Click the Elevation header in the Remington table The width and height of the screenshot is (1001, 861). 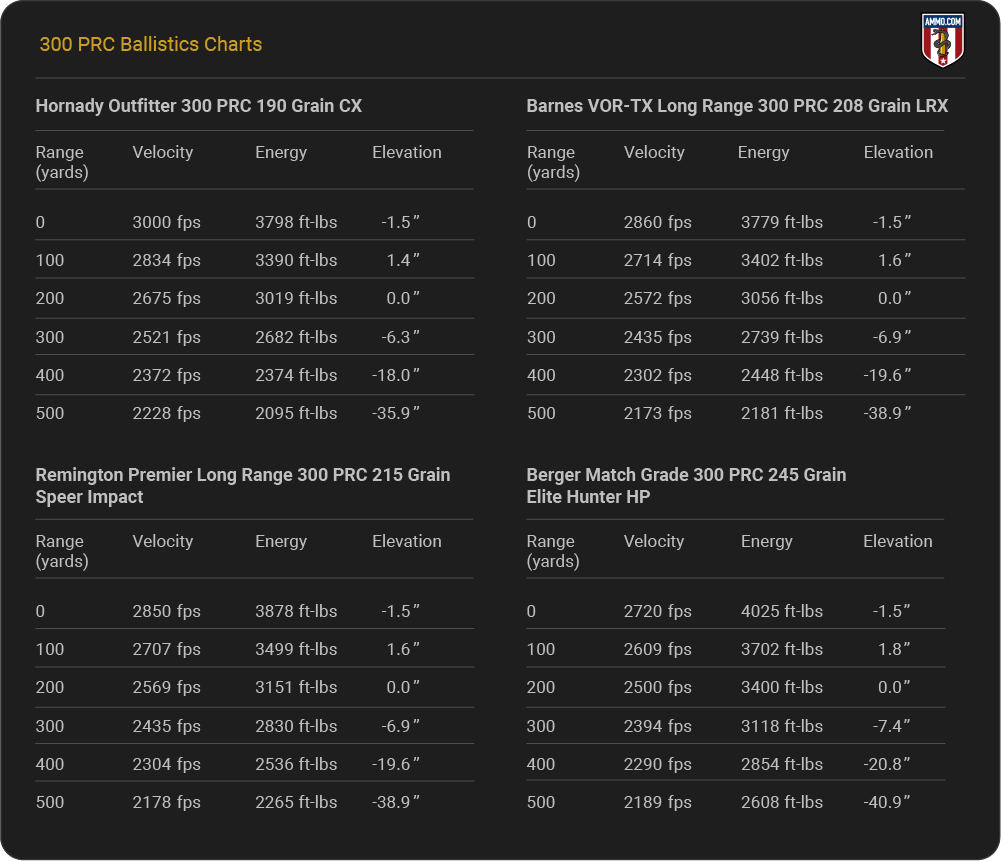[x=407, y=541]
